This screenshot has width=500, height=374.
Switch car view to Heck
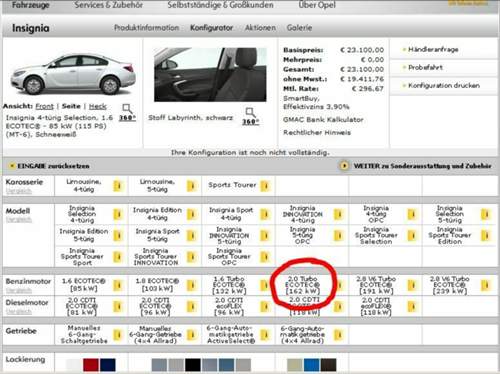point(98,106)
